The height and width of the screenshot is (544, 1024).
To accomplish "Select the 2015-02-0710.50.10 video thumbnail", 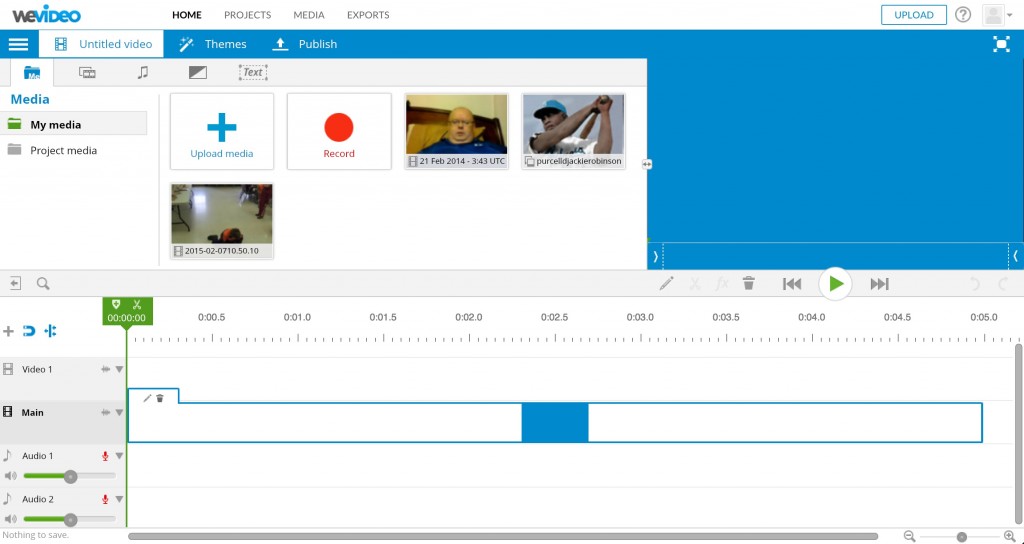I will [222, 221].
